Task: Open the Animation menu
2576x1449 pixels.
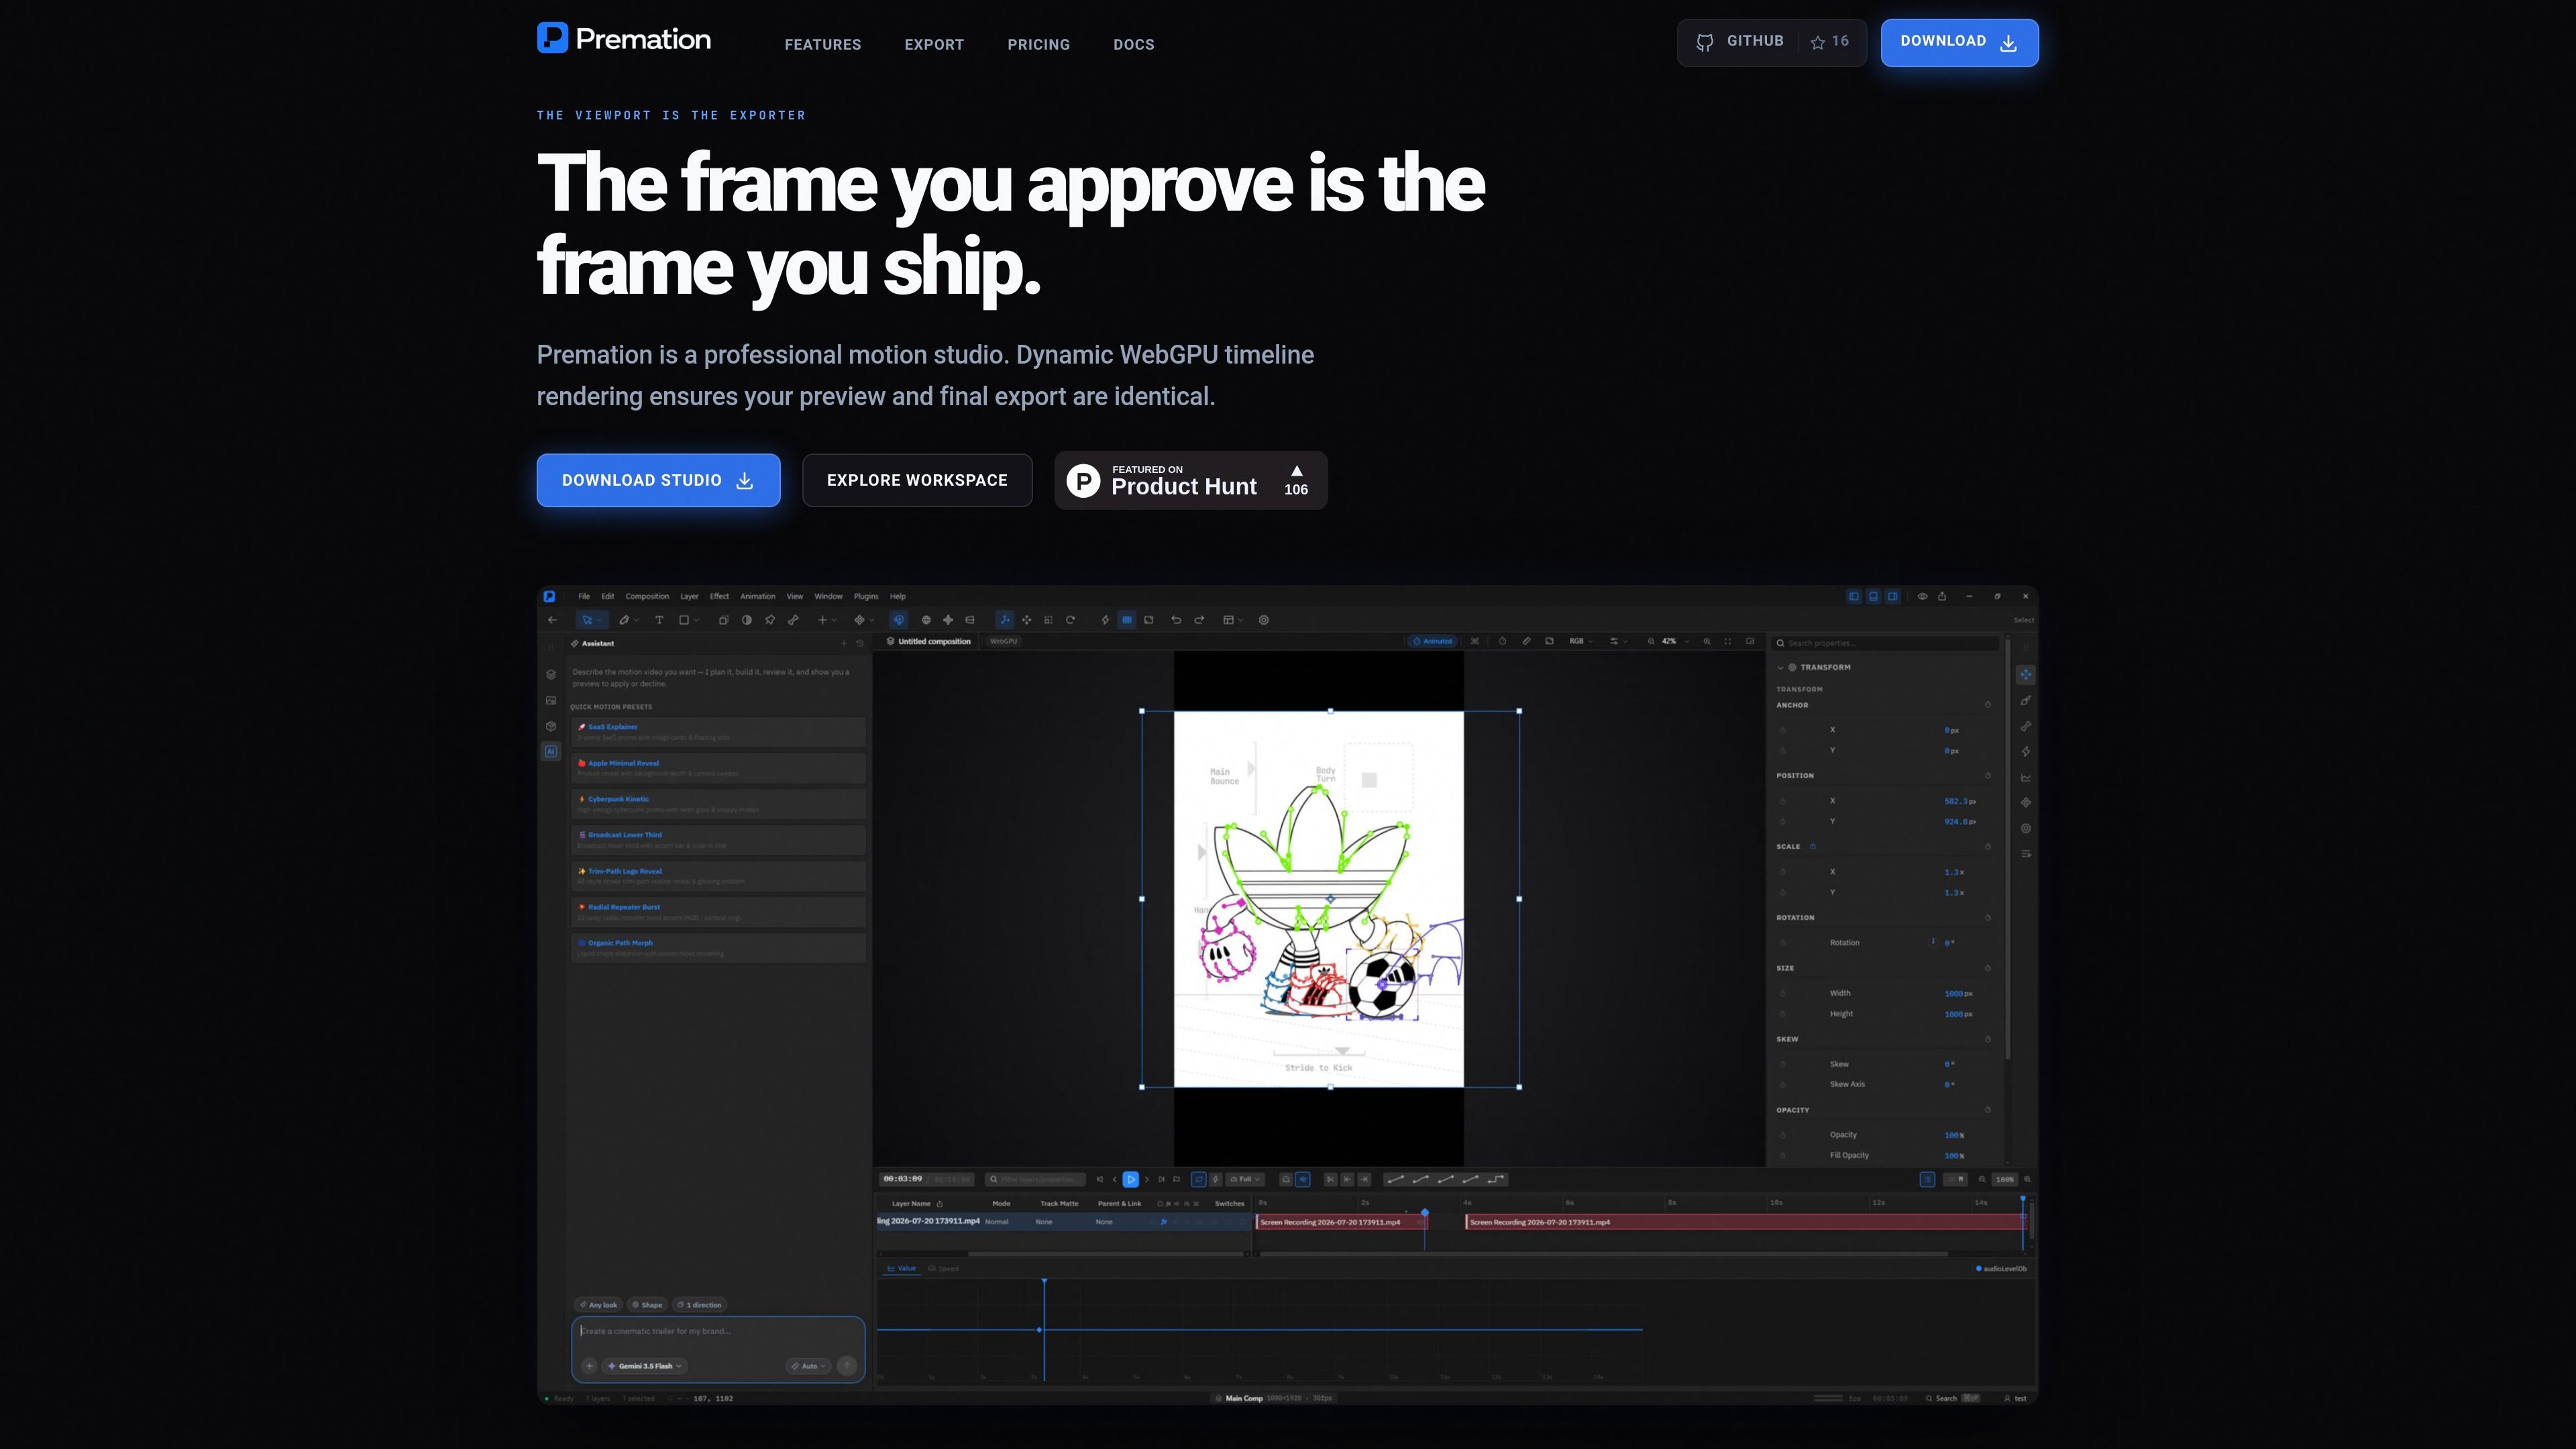Action: [757, 596]
